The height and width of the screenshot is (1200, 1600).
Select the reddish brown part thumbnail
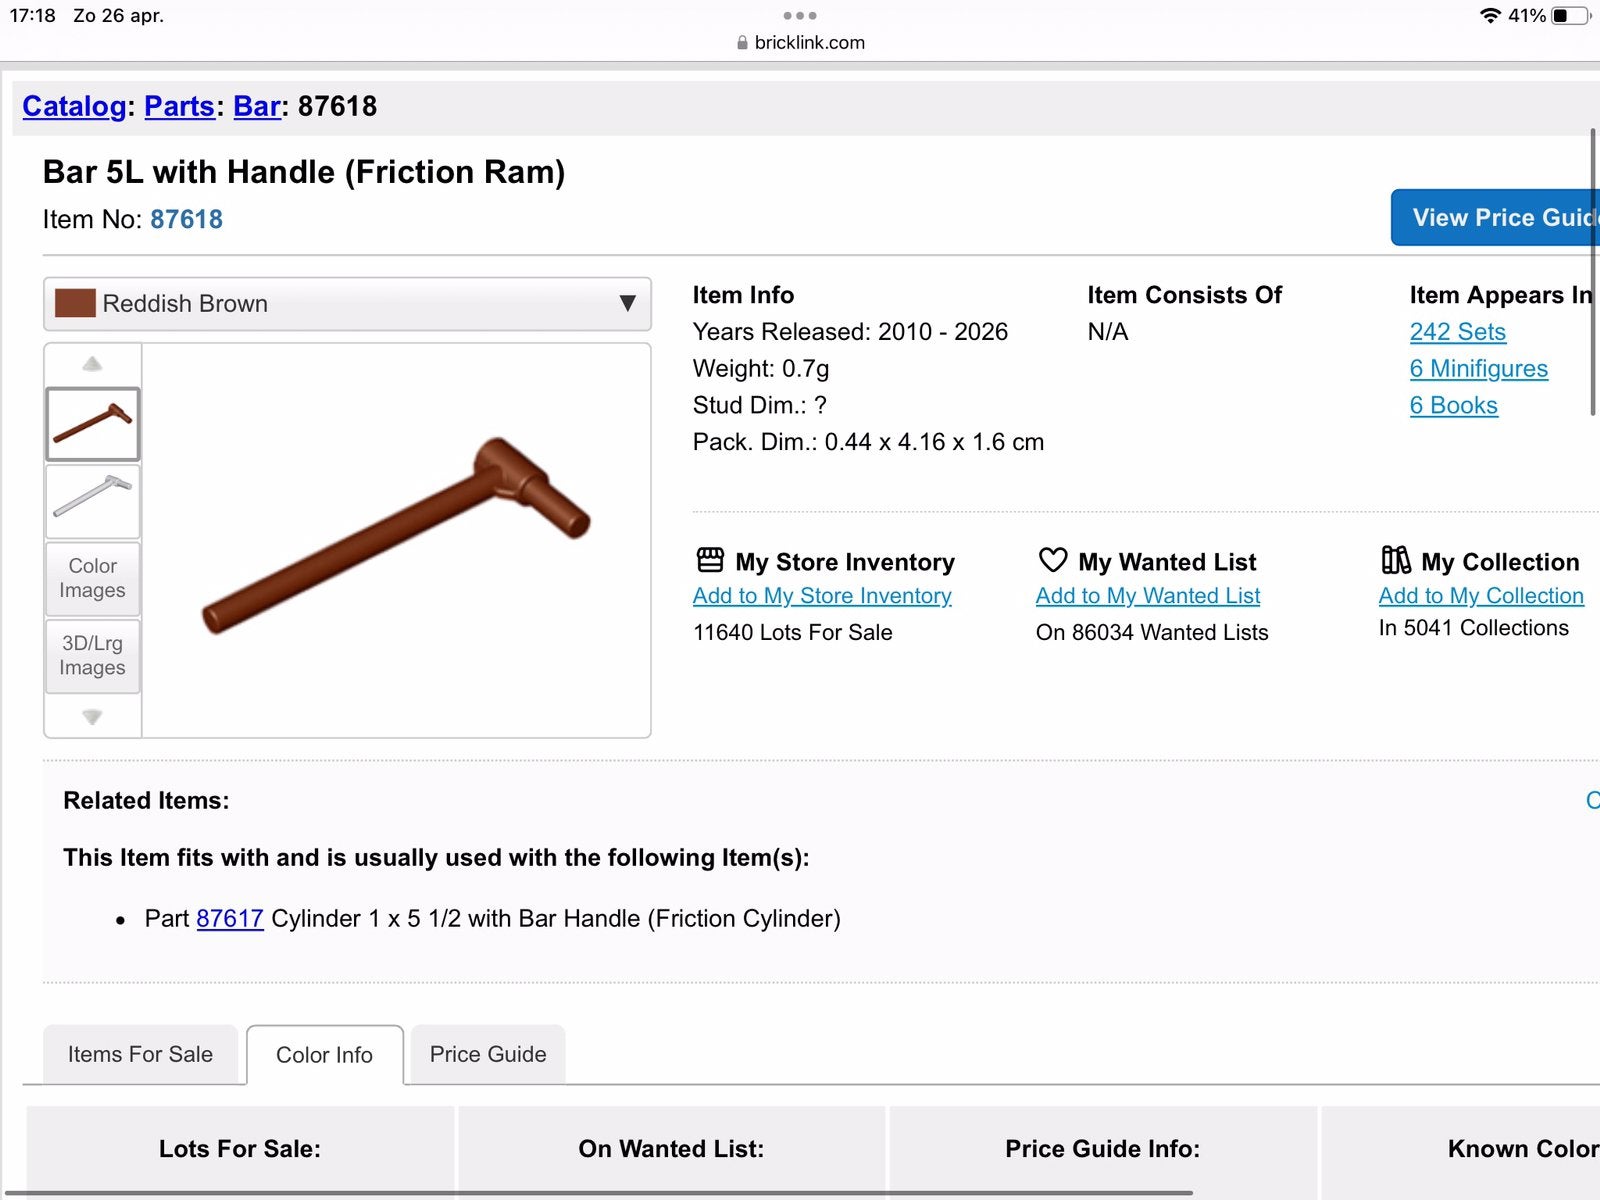pyautogui.click(x=93, y=424)
